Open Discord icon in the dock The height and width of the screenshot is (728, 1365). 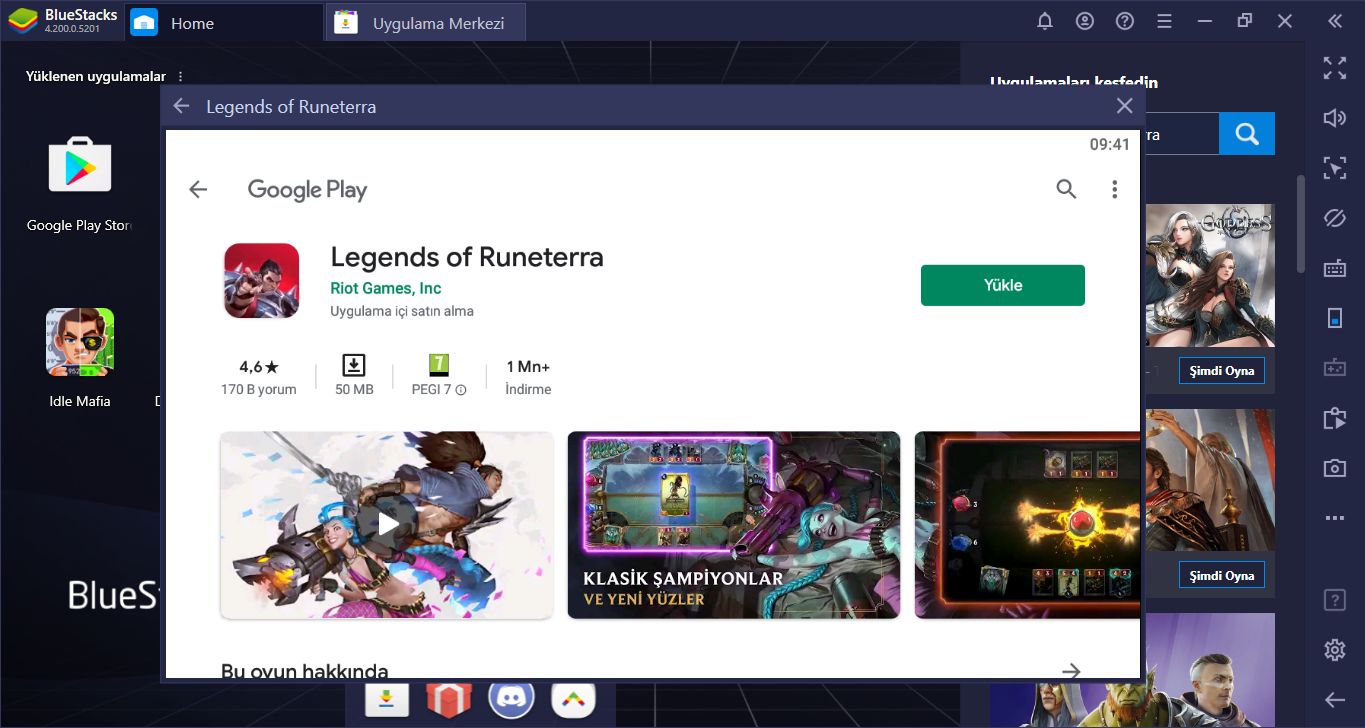click(x=511, y=699)
